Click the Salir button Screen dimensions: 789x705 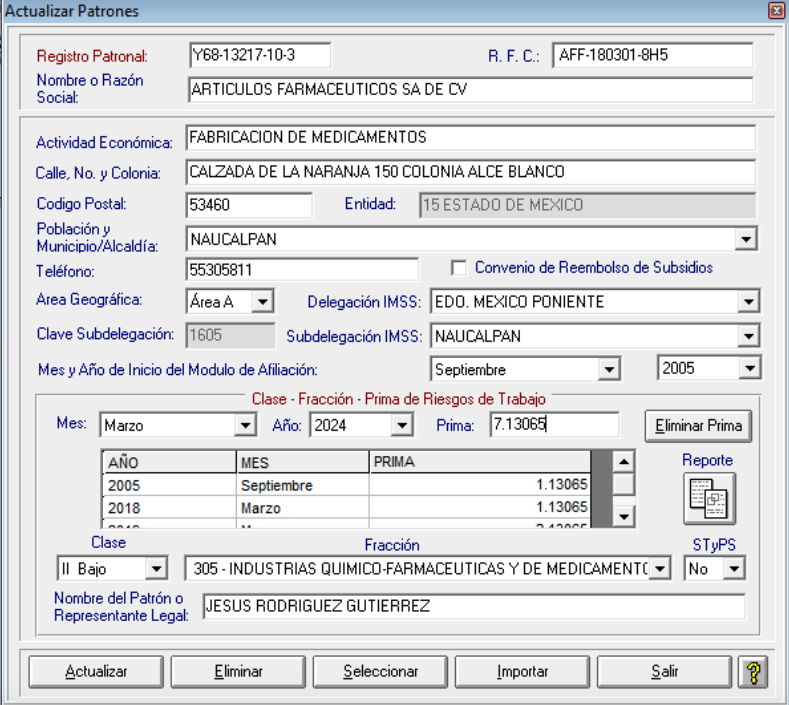(x=664, y=672)
